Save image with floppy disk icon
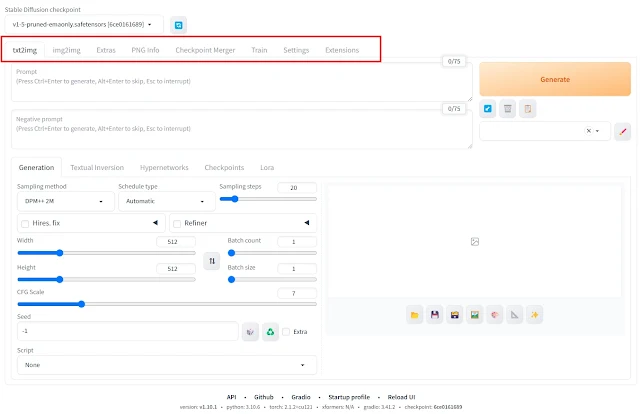Viewport: 640px width, 414px height. [x=435, y=315]
